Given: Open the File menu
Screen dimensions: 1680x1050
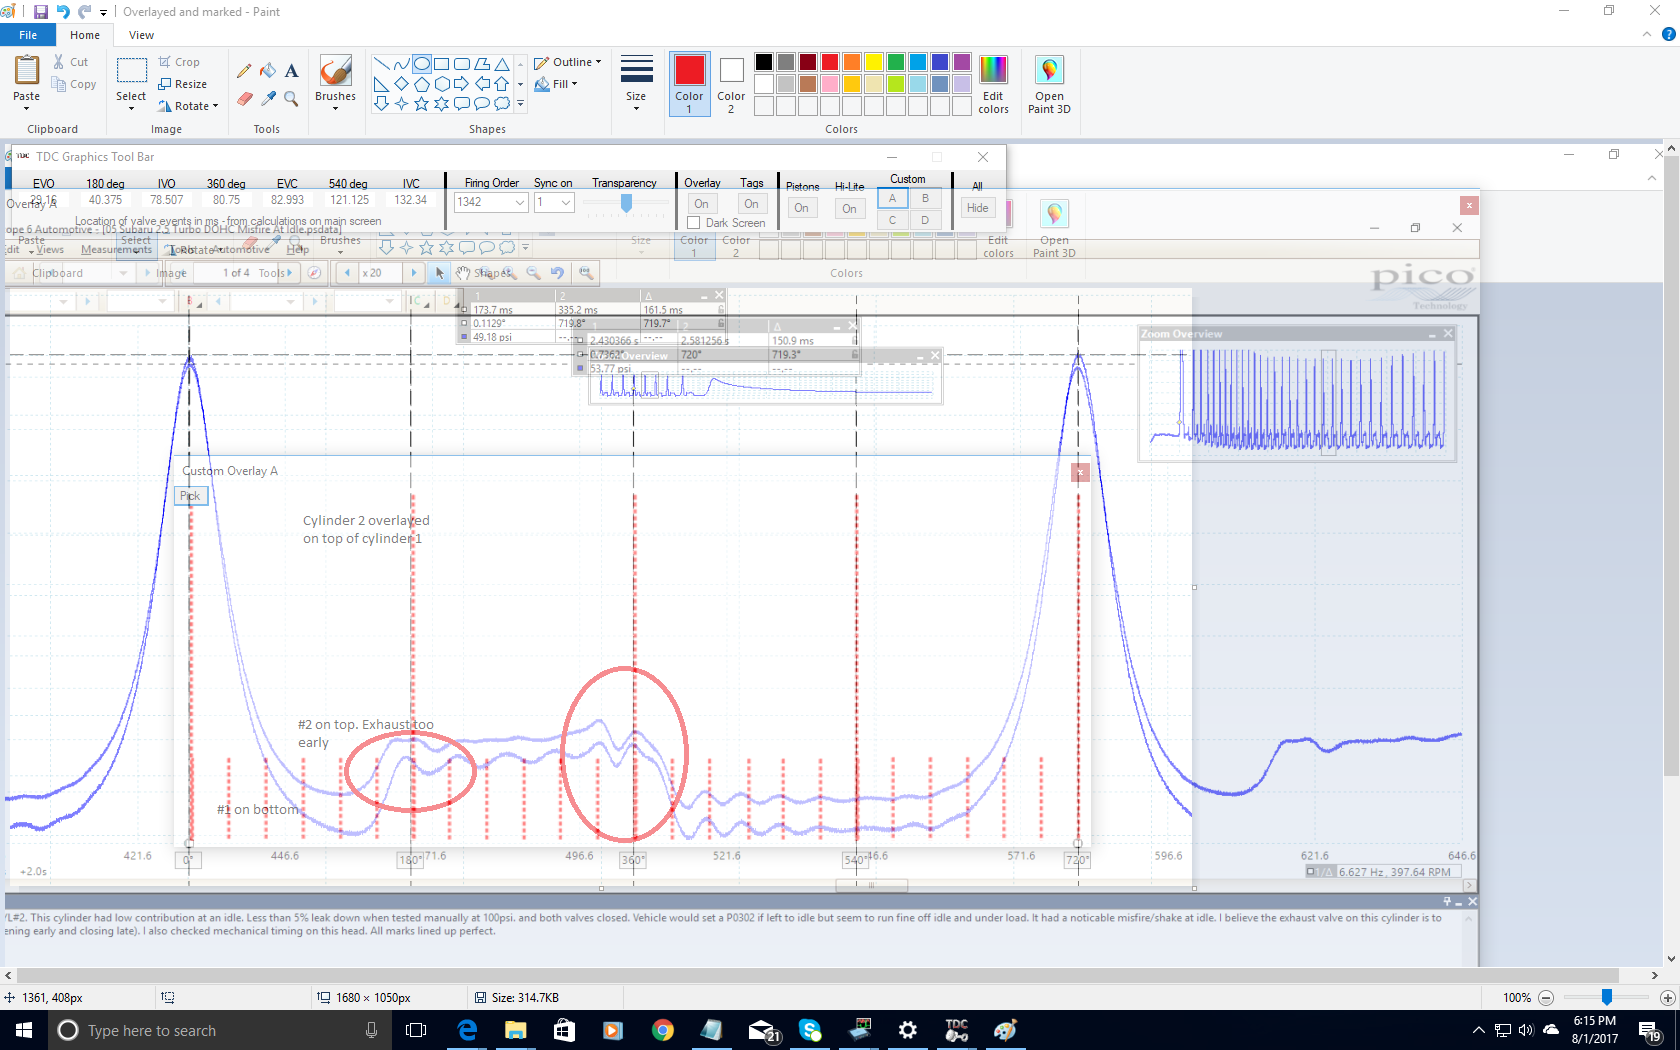Looking at the screenshot, I should click(28, 35).
